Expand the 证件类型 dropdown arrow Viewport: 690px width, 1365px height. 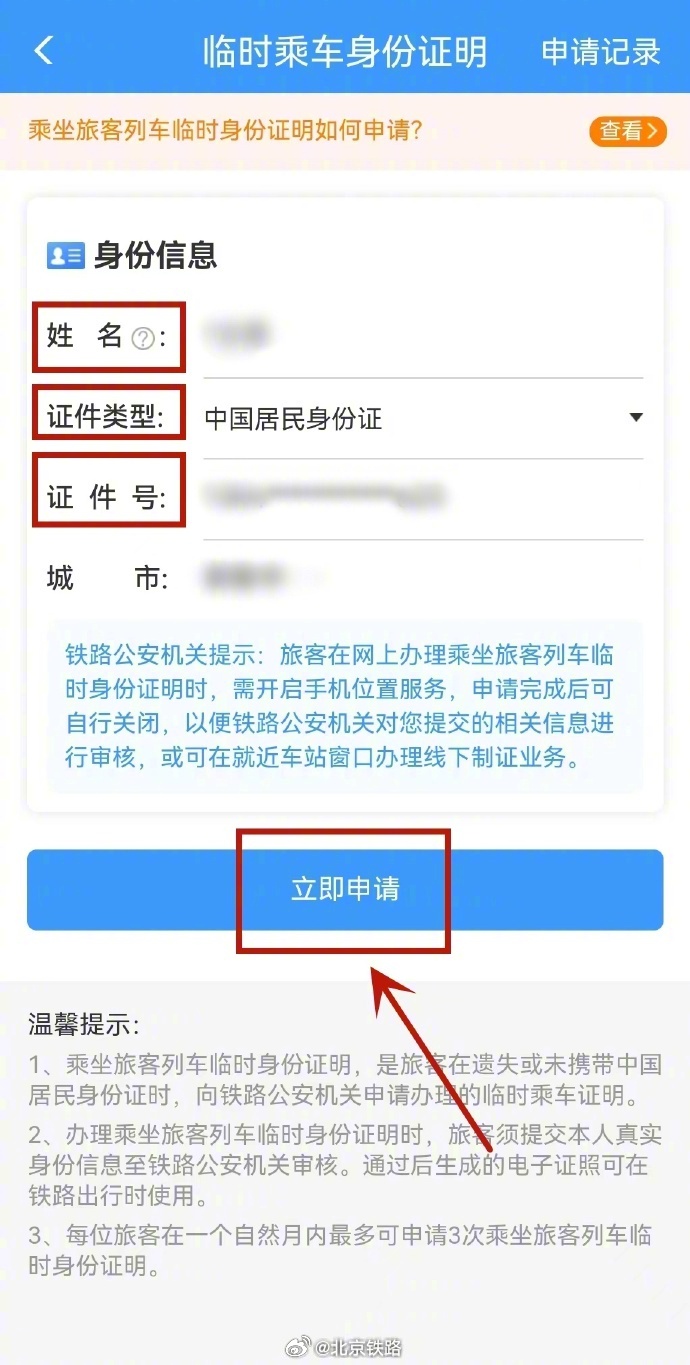[635, 417]
